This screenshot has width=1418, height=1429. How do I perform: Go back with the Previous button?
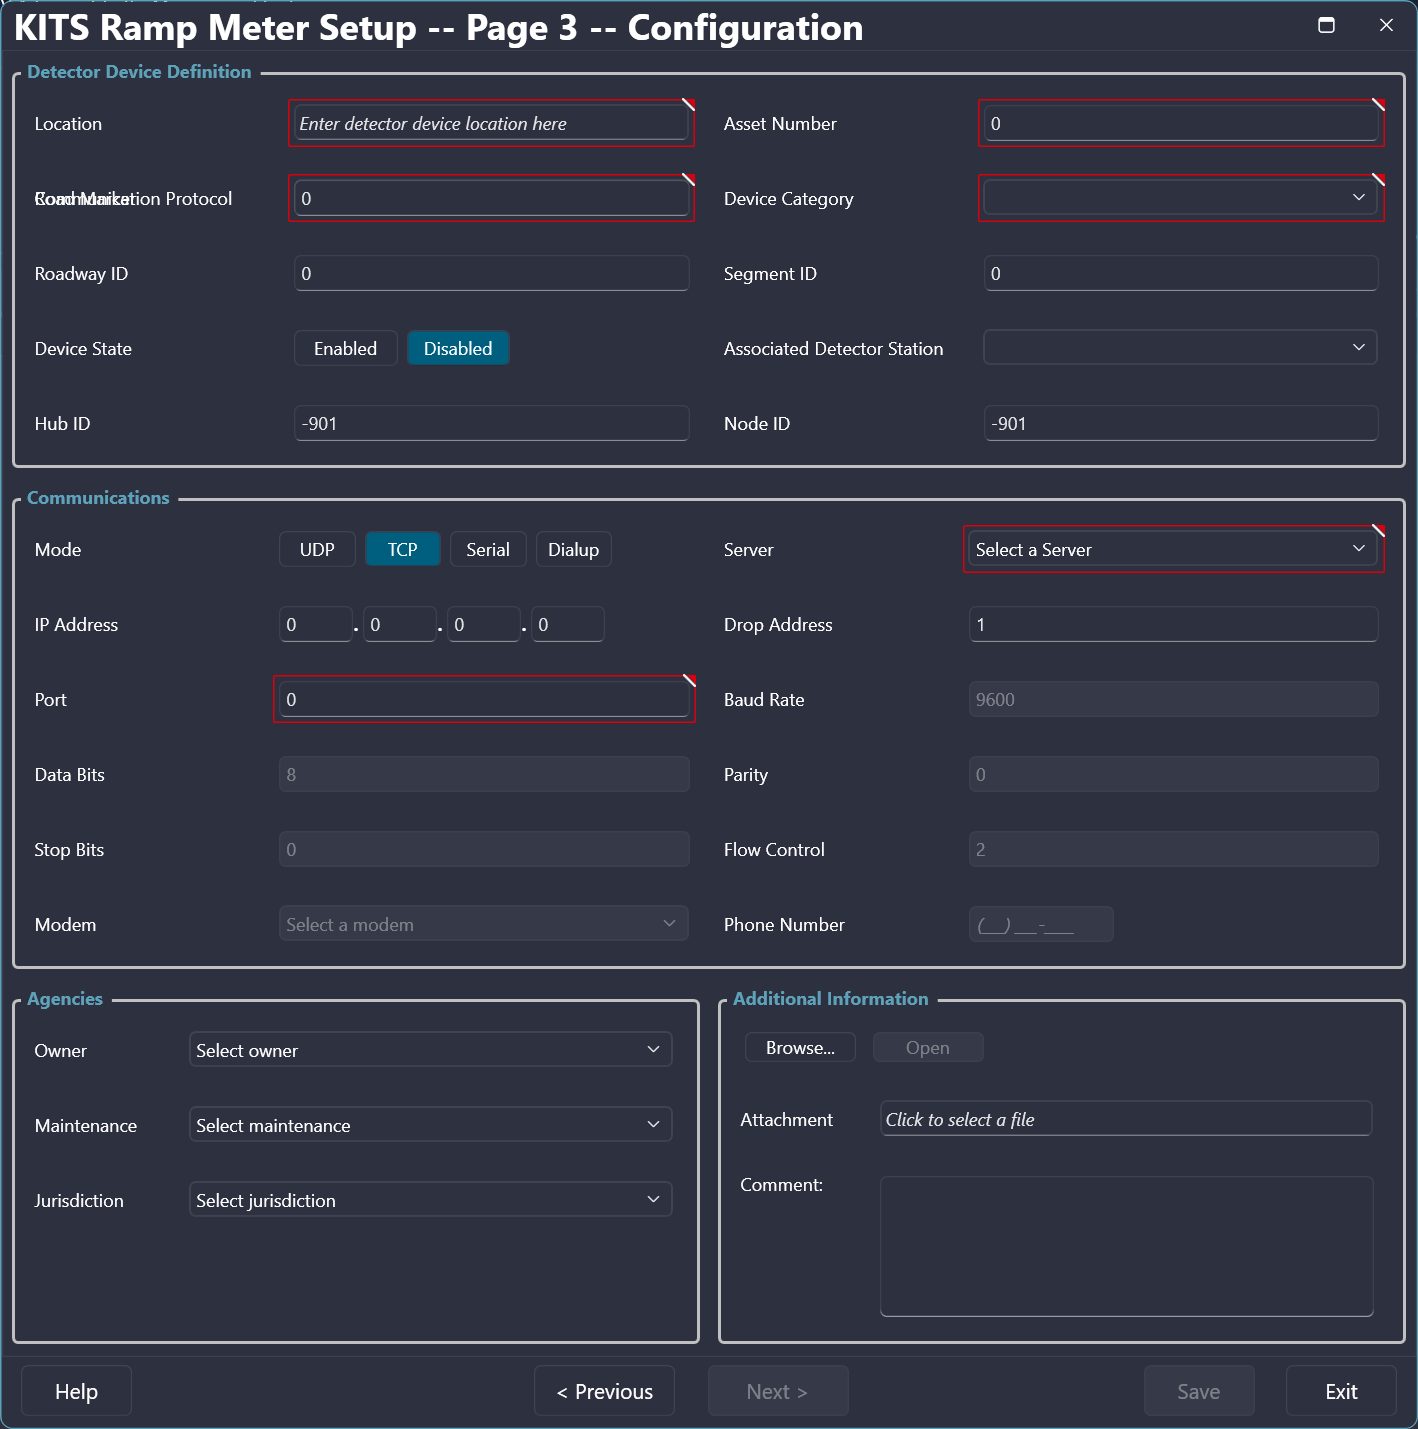pos(604,1391)
